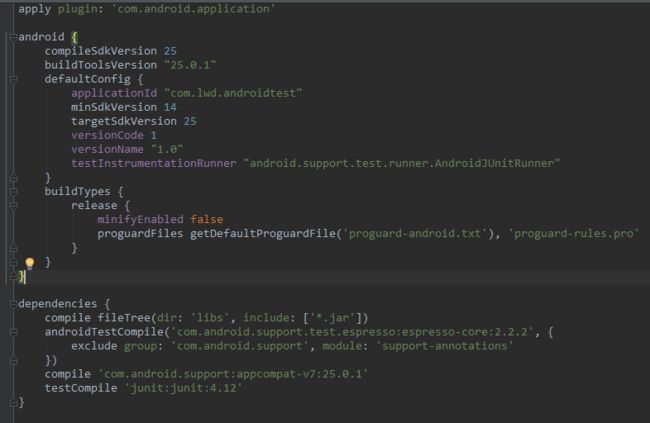Click the 'junit:junit:4.12' string
Screen dimensions: 650x423
click(x=184, y=388)
